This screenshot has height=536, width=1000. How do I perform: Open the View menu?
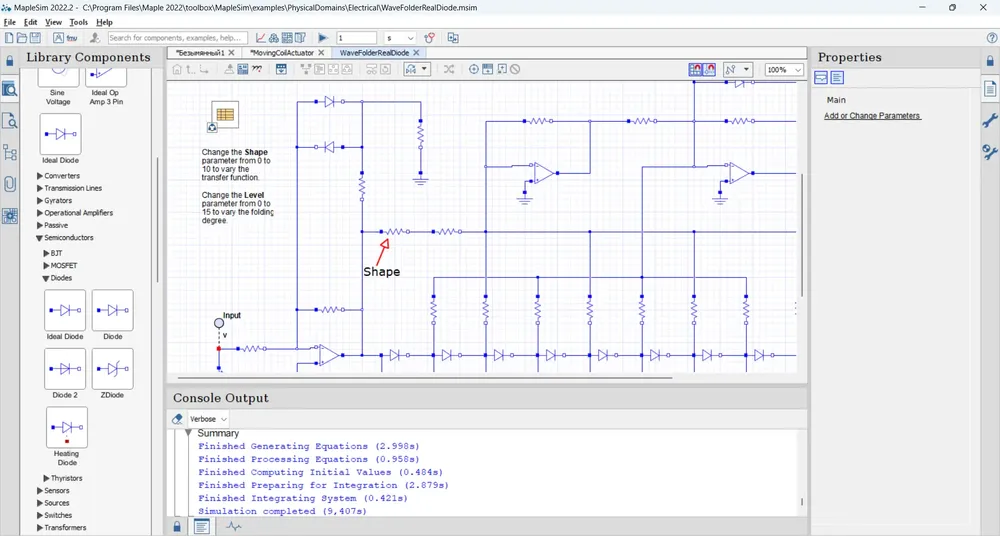54,22
